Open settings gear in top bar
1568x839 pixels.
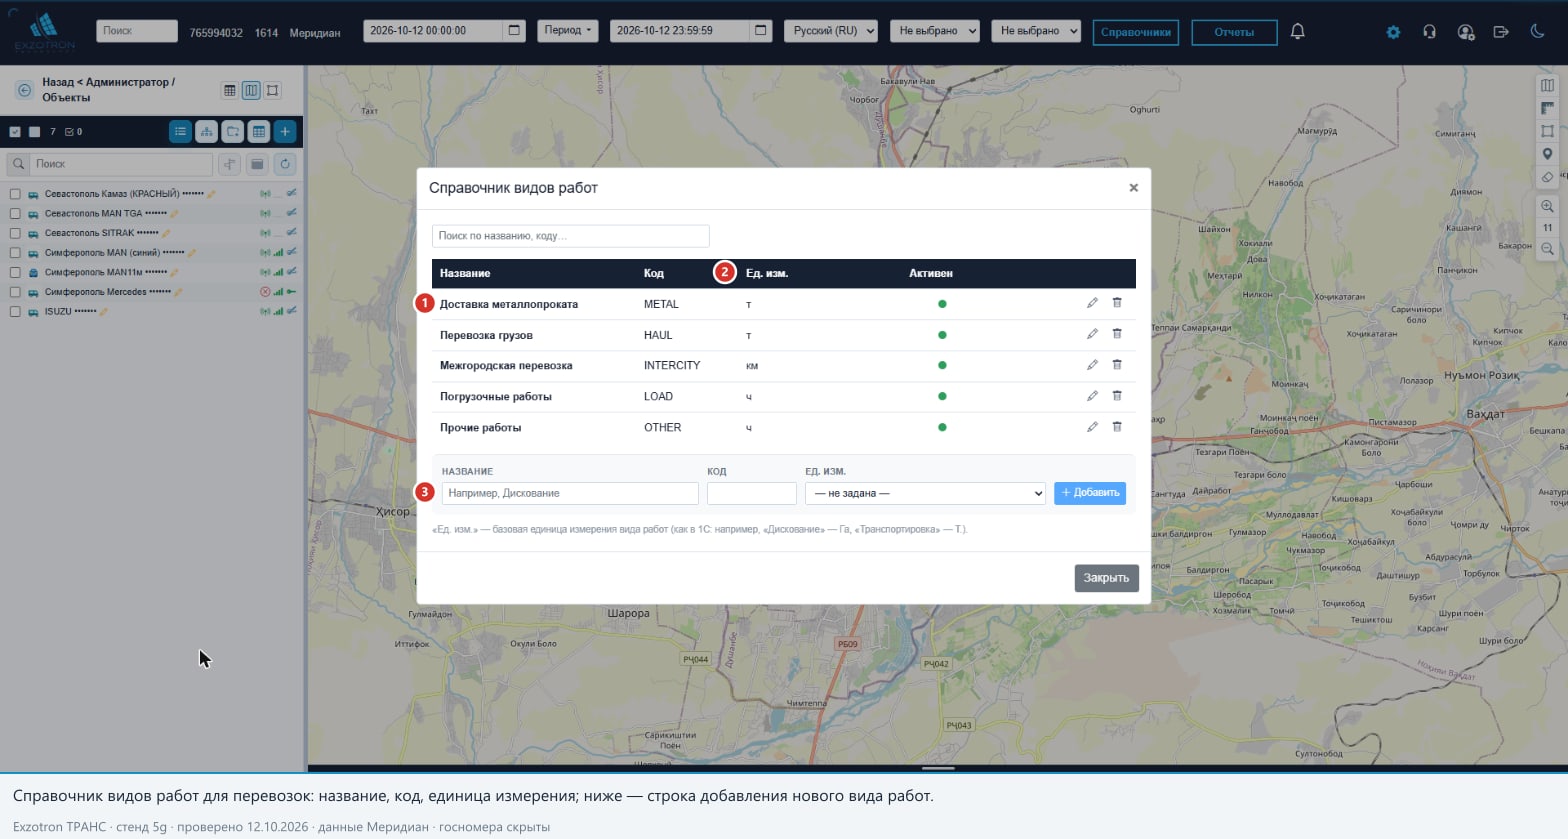click(x=1393, y=32)
